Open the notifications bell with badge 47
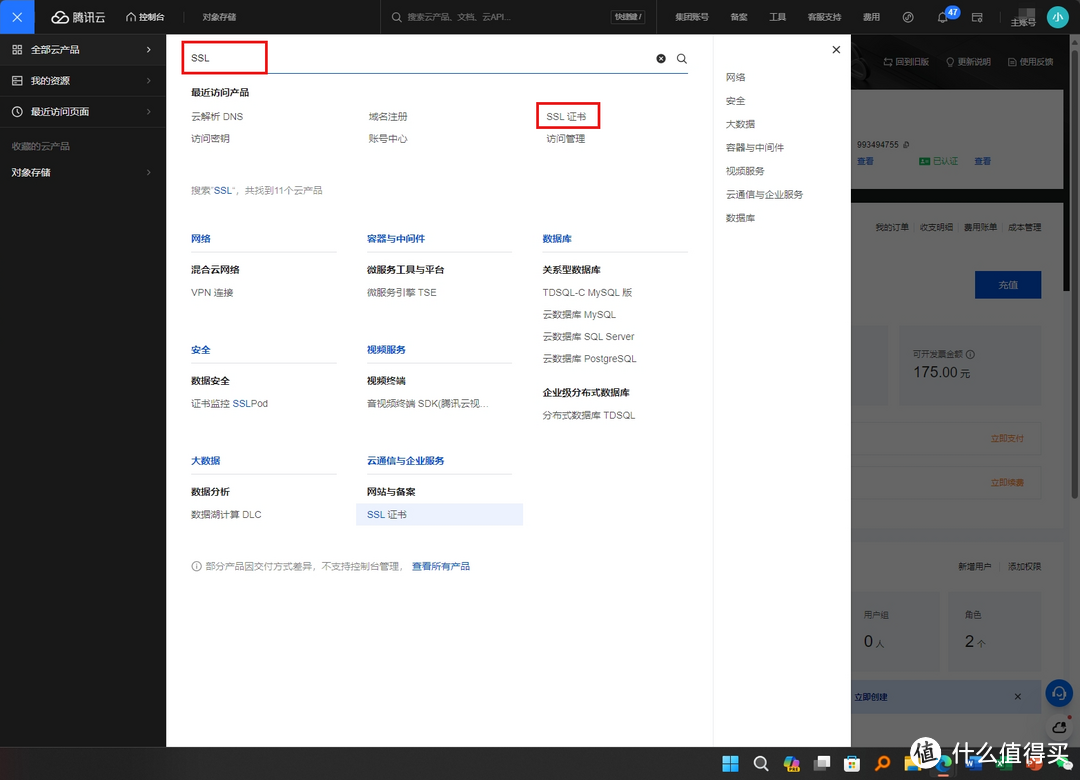The image size is (1080, 780). [943, 17]
